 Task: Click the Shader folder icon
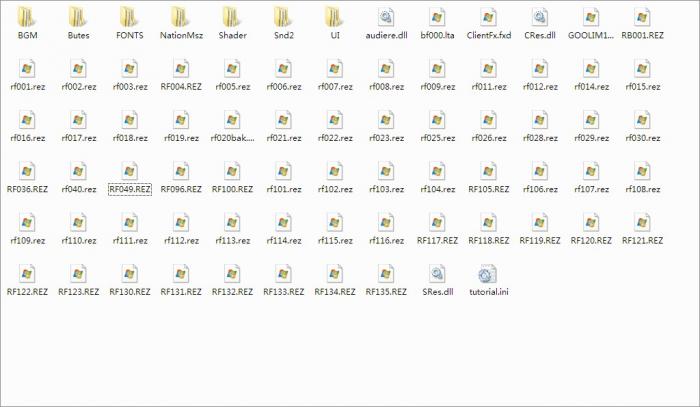[233, 18]
